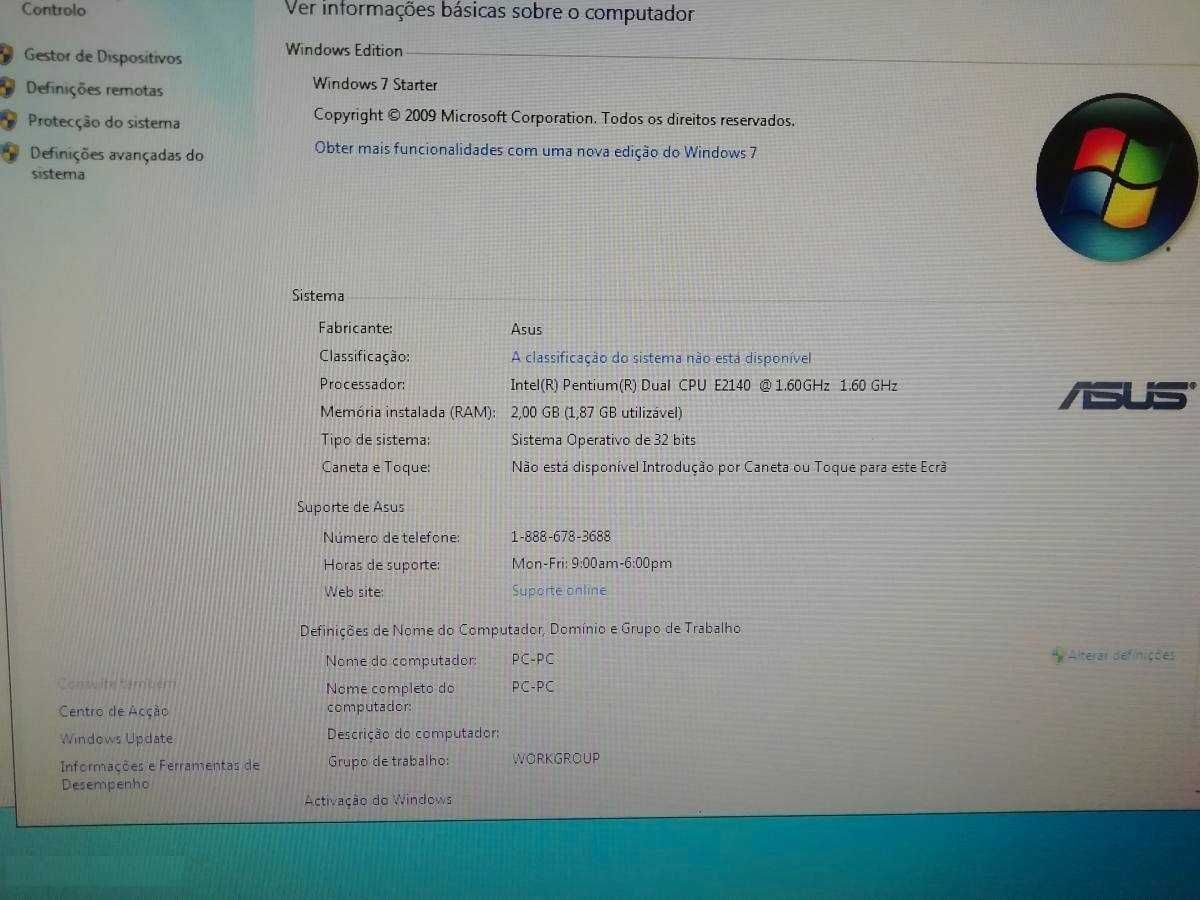
Task: Select the Caneta e Toque value text
Action: tap(729, 467)
